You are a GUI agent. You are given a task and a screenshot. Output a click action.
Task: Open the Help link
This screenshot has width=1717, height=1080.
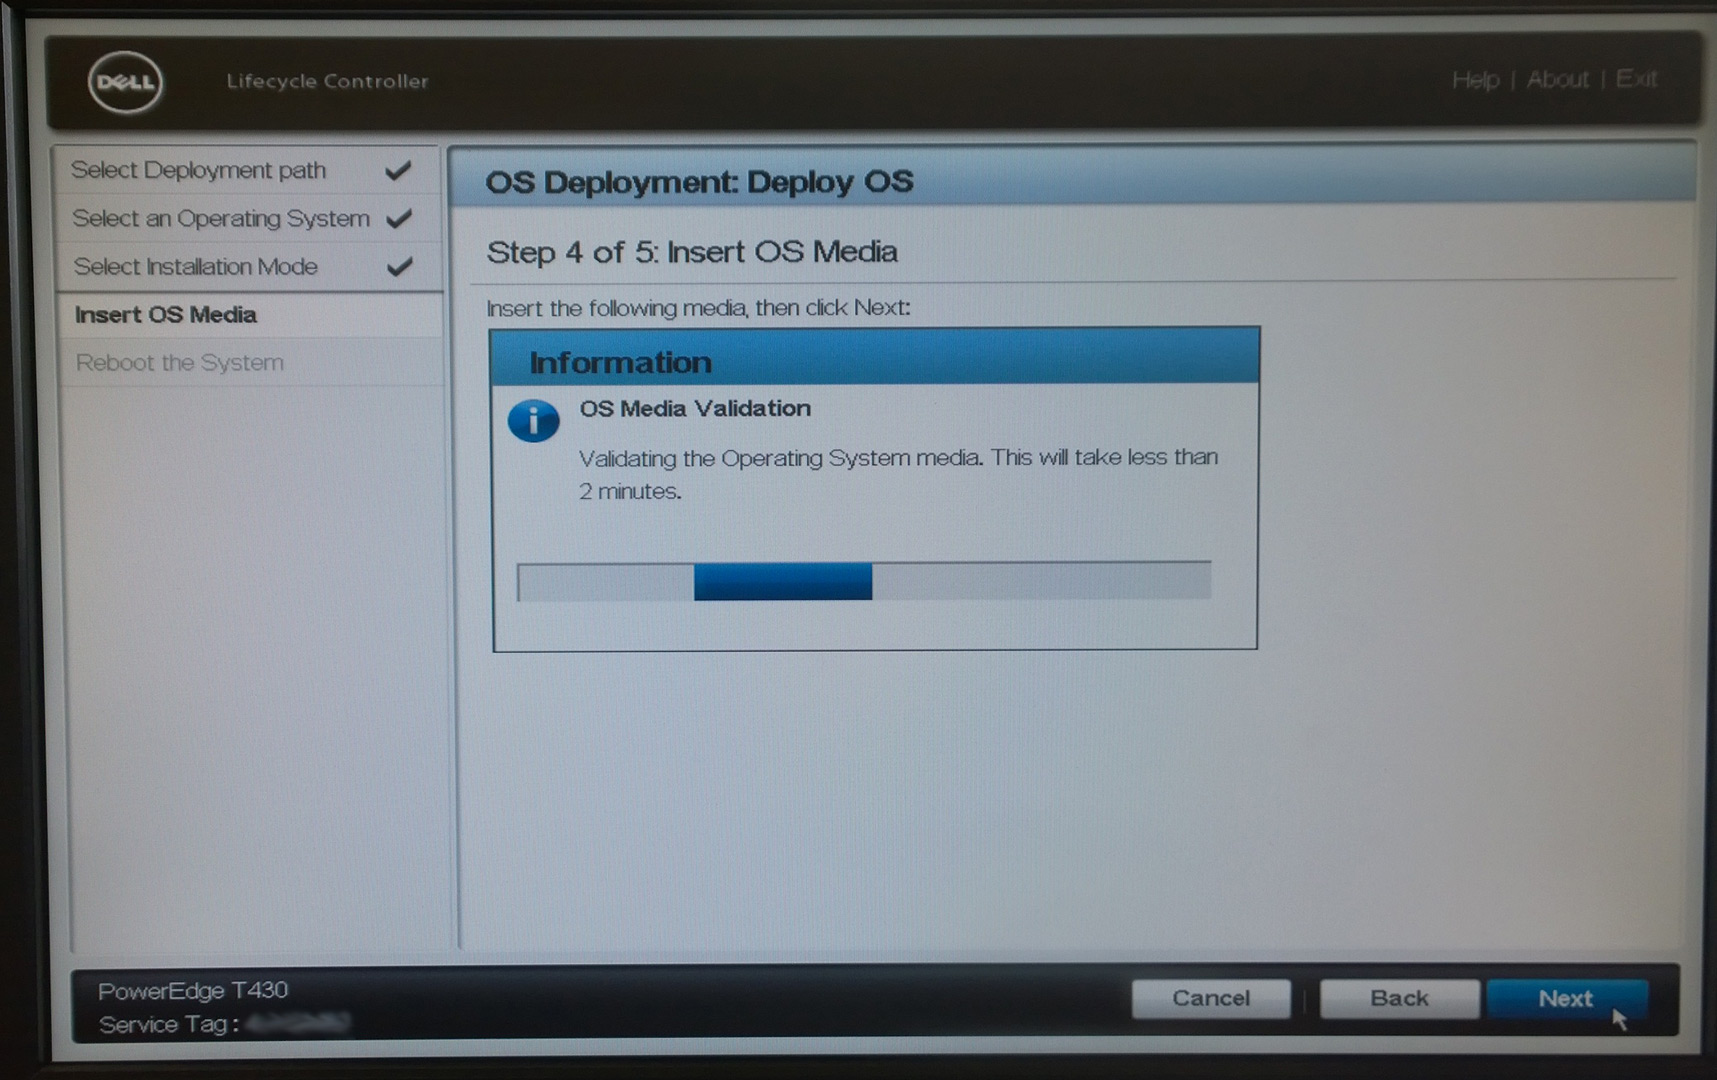point(1475,79)
